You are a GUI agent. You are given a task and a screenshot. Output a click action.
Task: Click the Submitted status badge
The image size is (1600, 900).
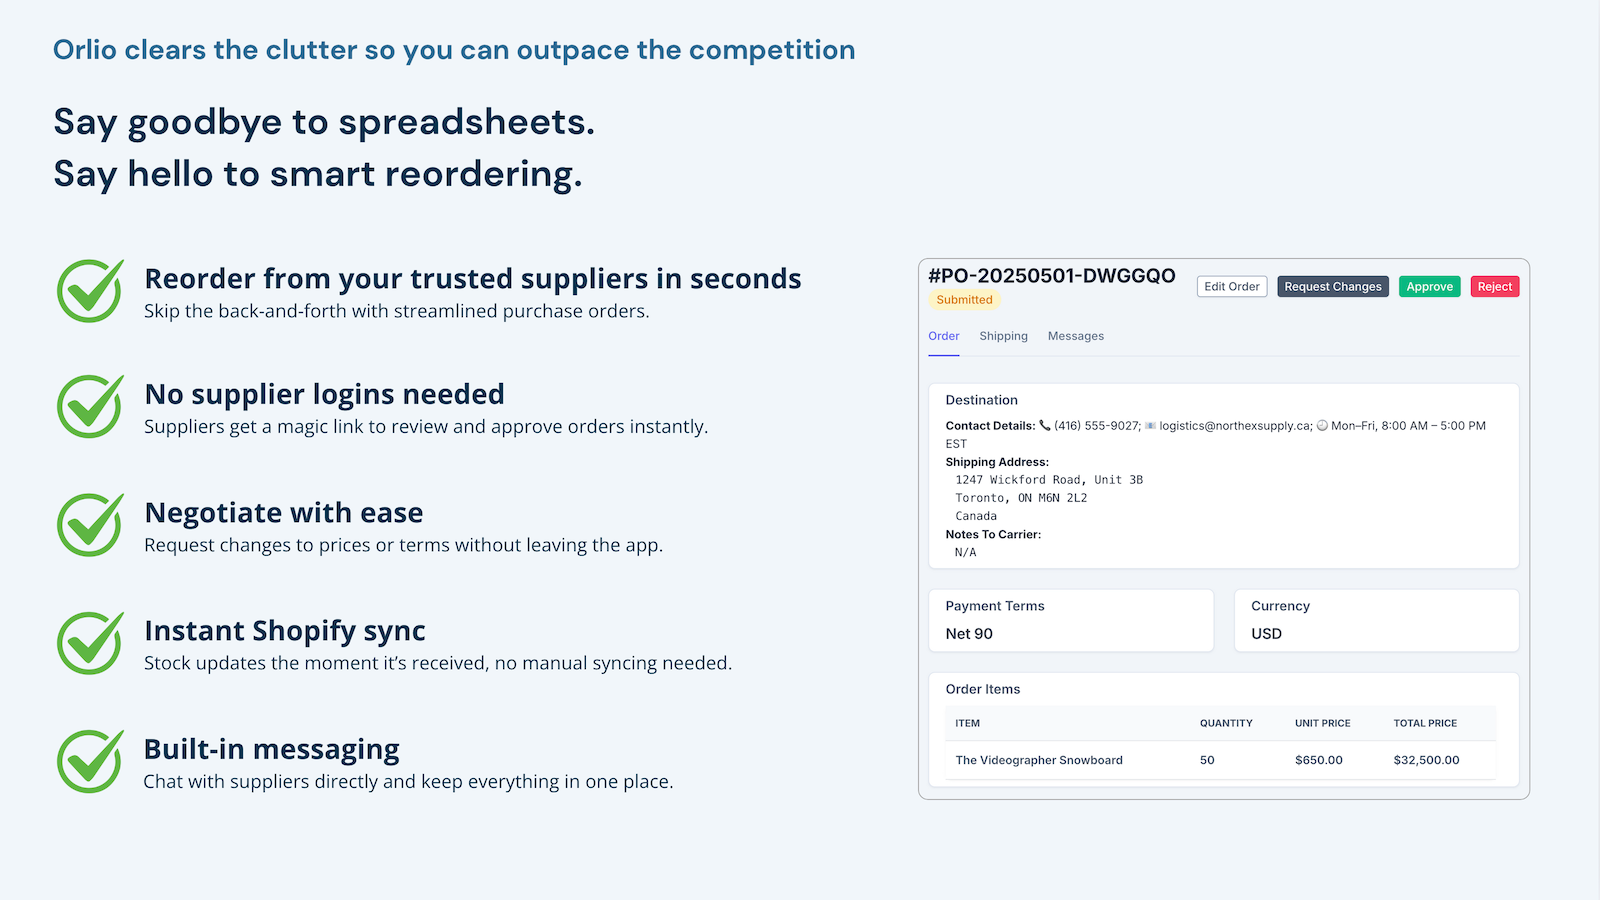tap(965, 300)
